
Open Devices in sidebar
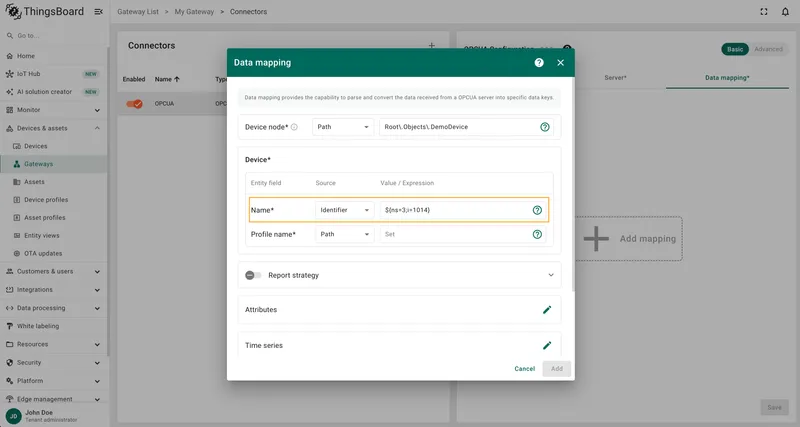tap(54, 146)
